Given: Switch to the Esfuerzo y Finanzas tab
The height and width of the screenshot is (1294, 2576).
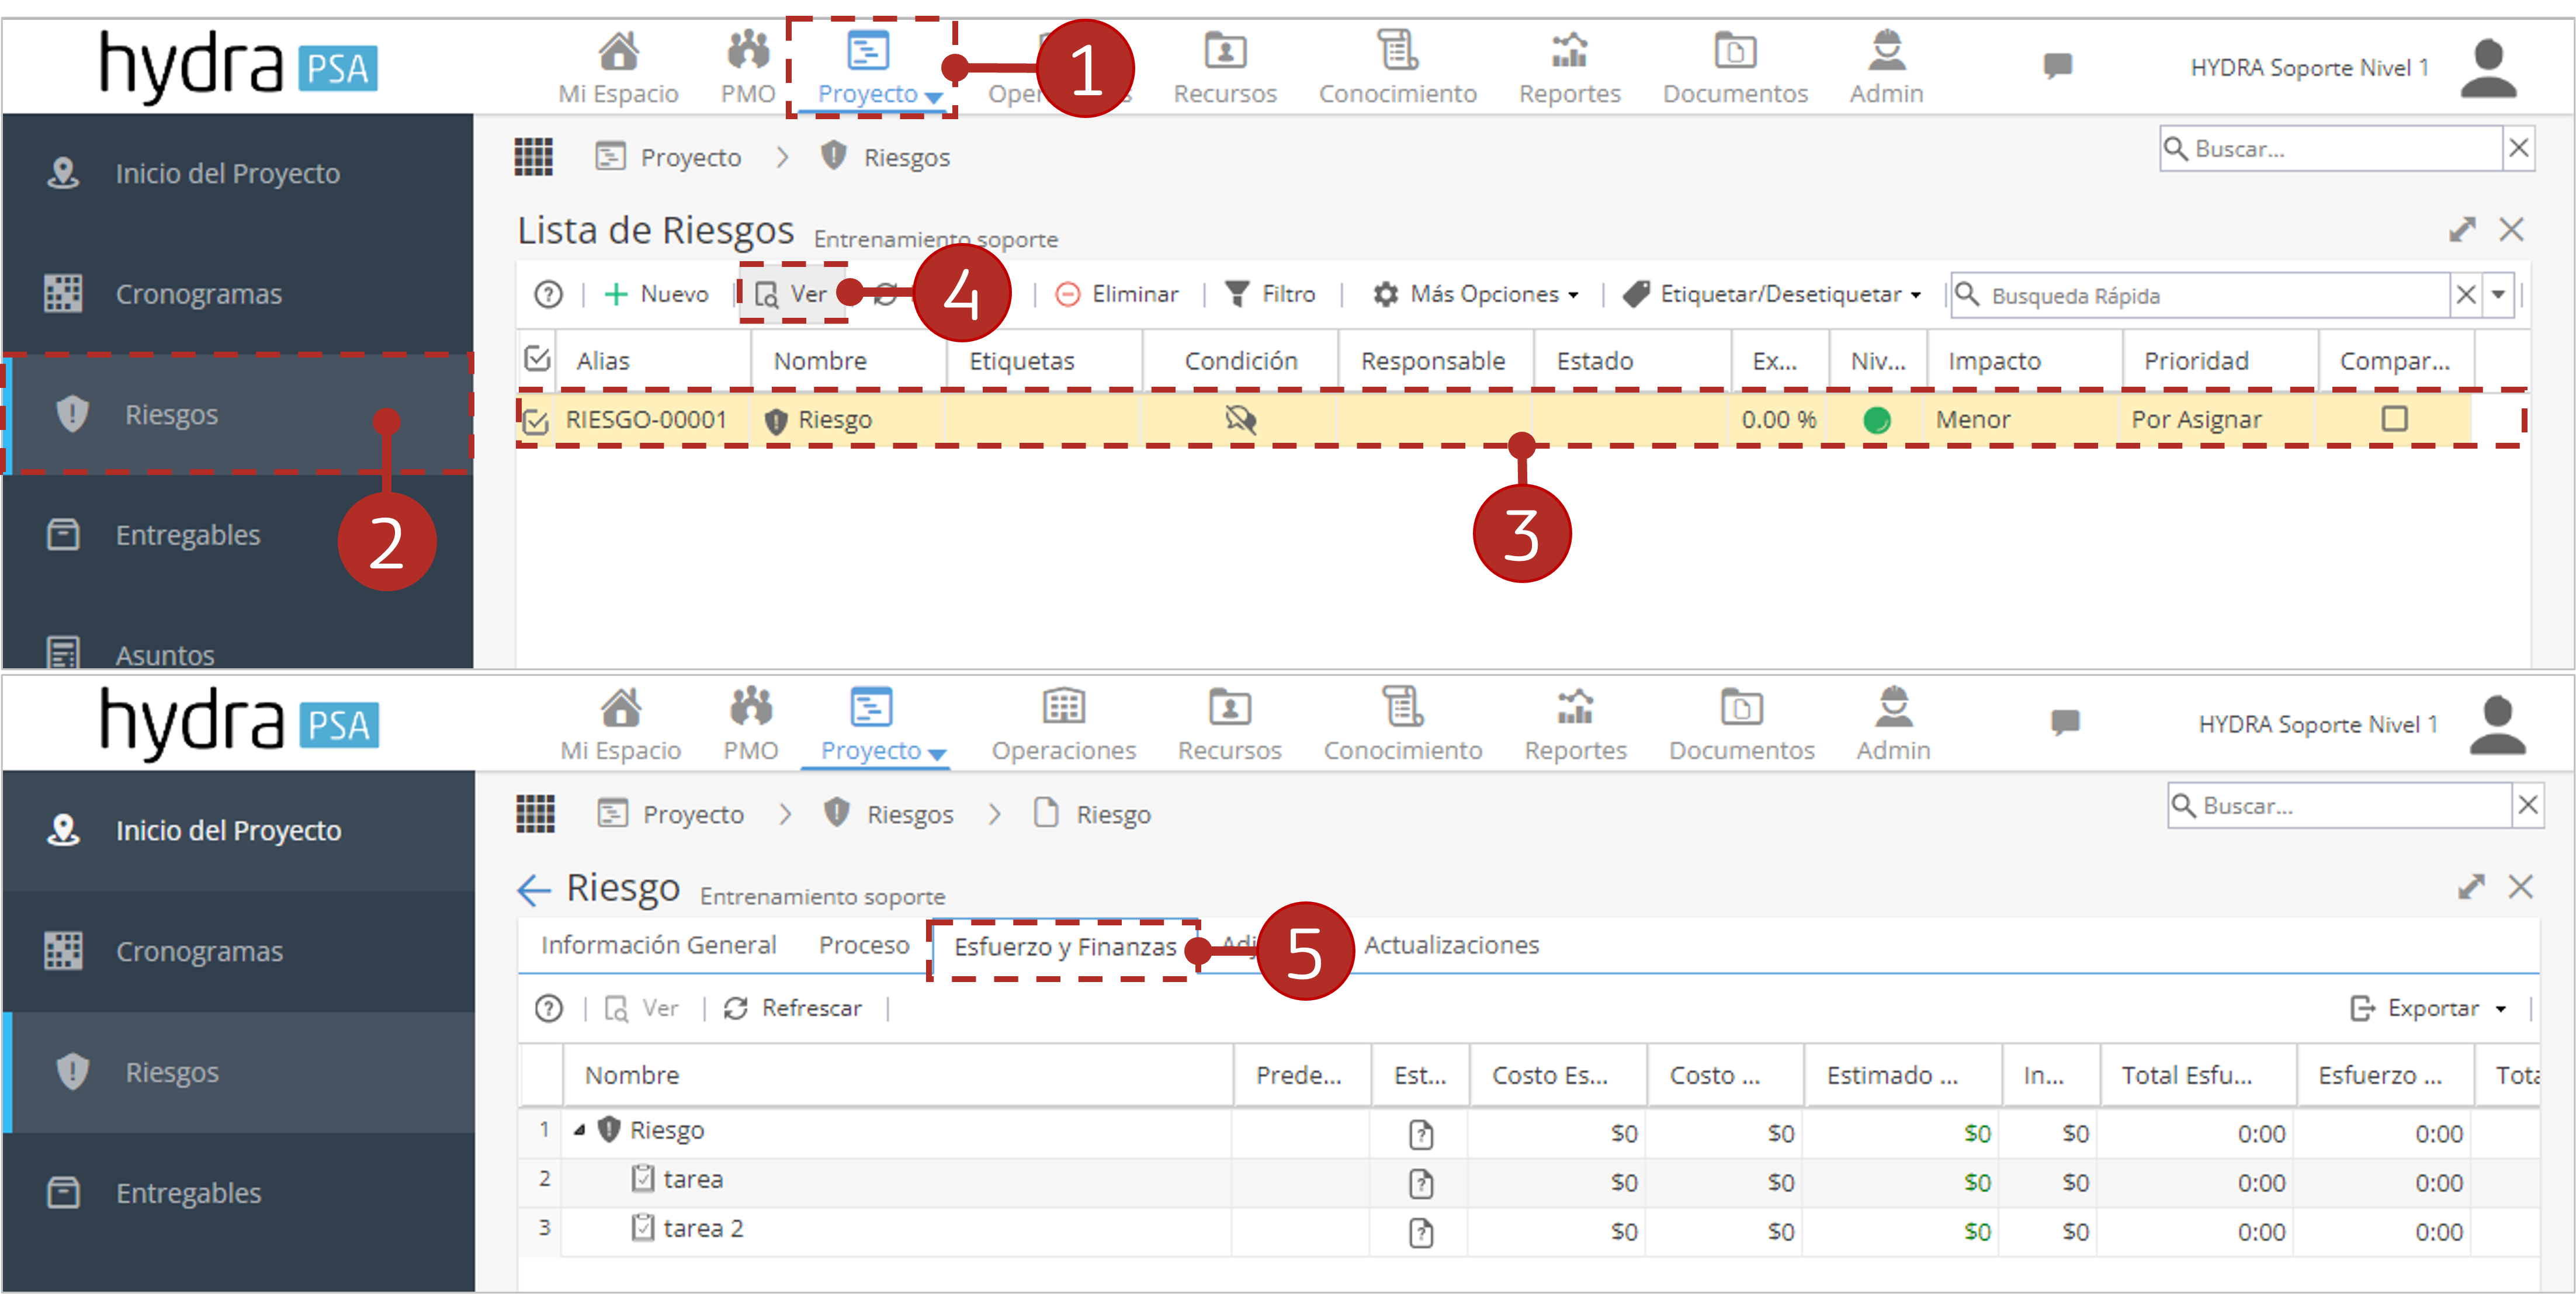Looking at the screenshot, I should click(1065, 947).
